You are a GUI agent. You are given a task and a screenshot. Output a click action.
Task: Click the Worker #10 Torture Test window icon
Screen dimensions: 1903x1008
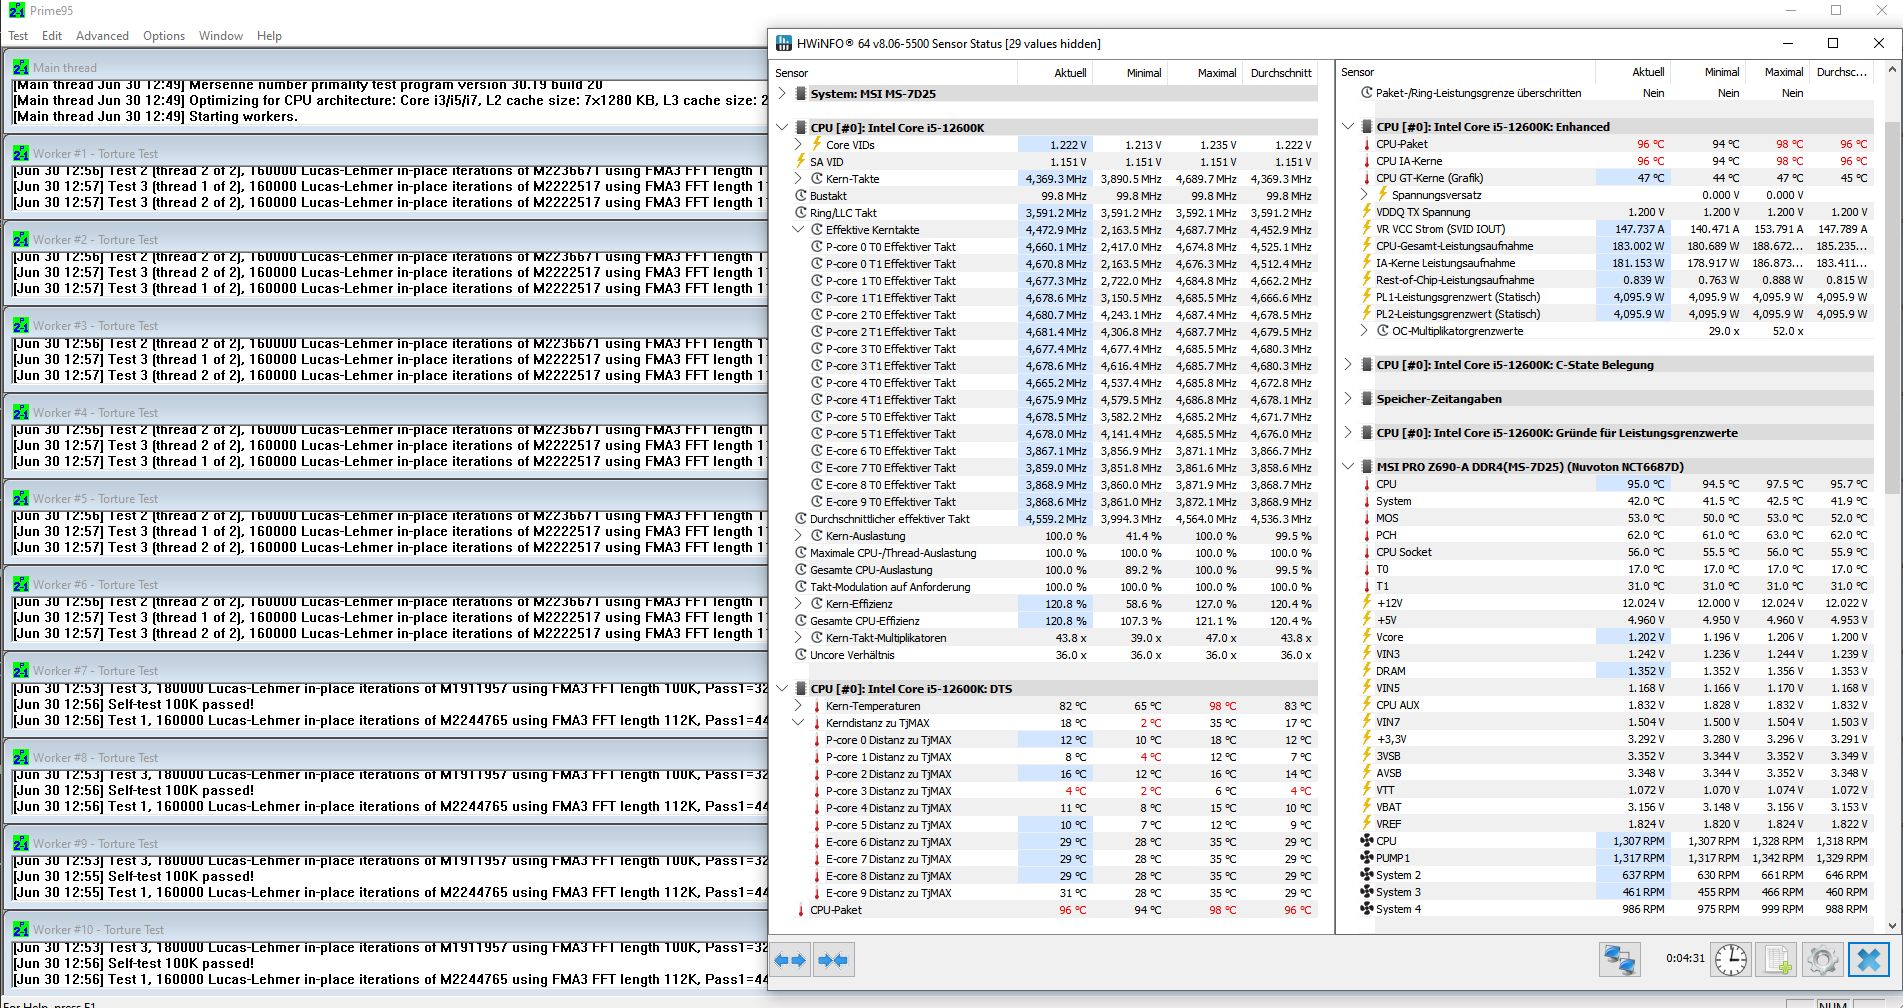pos(21,929)
